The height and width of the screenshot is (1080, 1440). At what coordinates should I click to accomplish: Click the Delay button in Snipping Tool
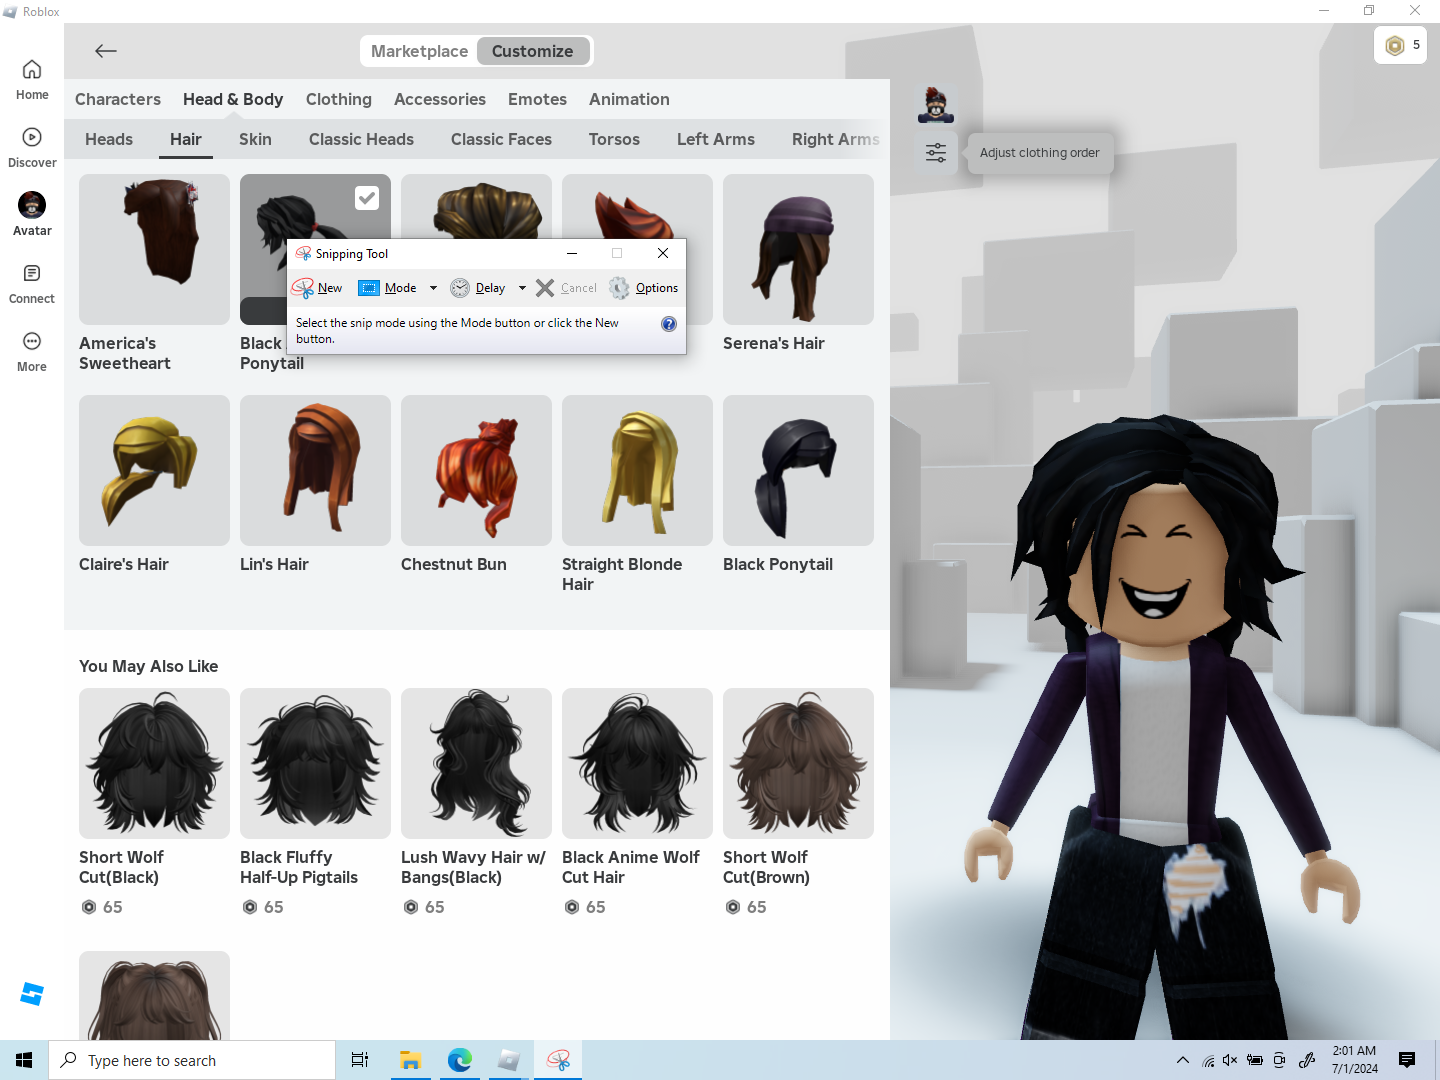pyautogui.click(x=478, y=288)
